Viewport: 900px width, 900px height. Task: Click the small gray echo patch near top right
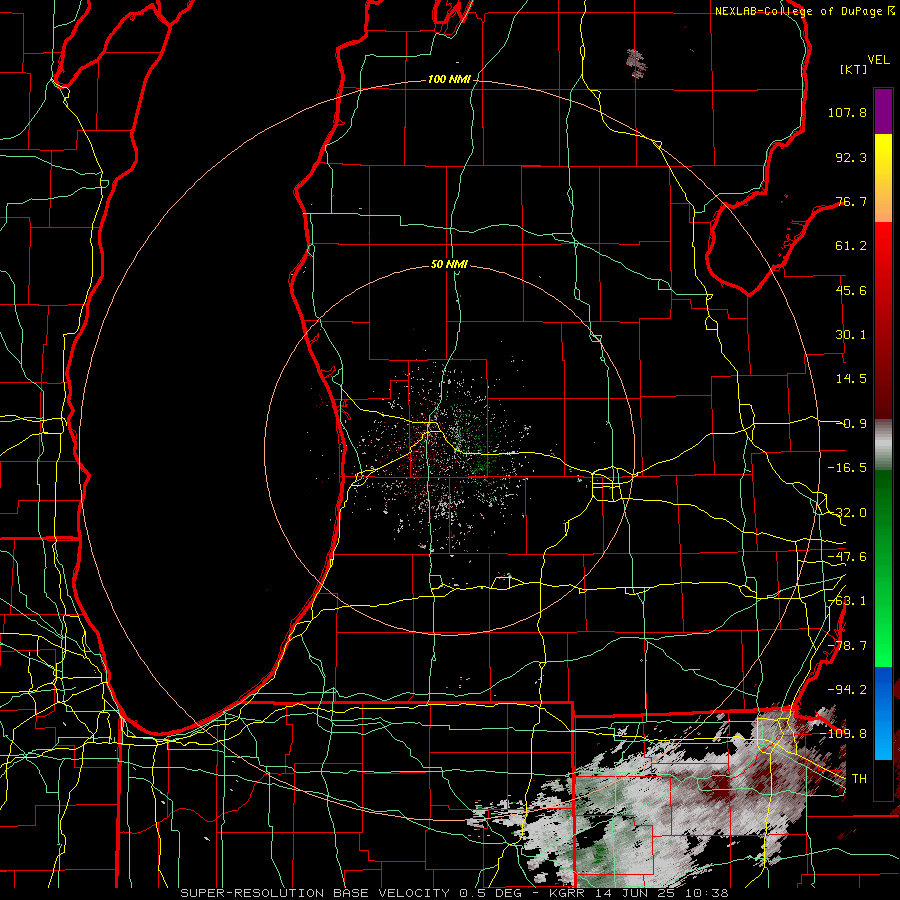tap(636, 62)
